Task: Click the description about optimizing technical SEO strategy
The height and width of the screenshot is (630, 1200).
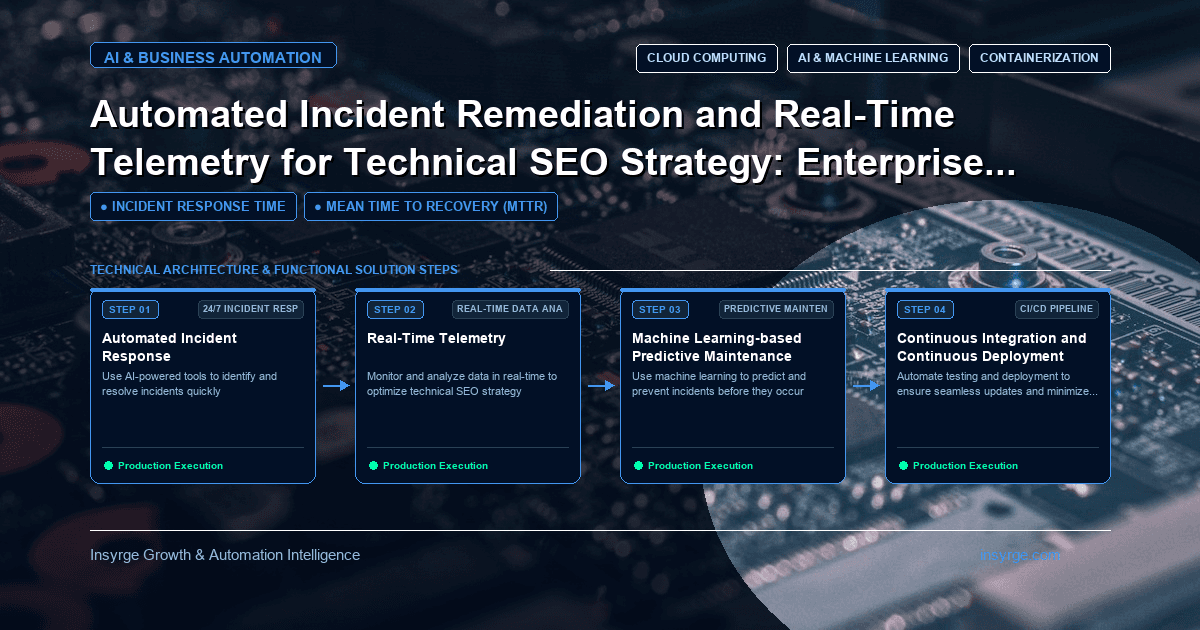Action: pyautogui.click(x=462, y=384)
